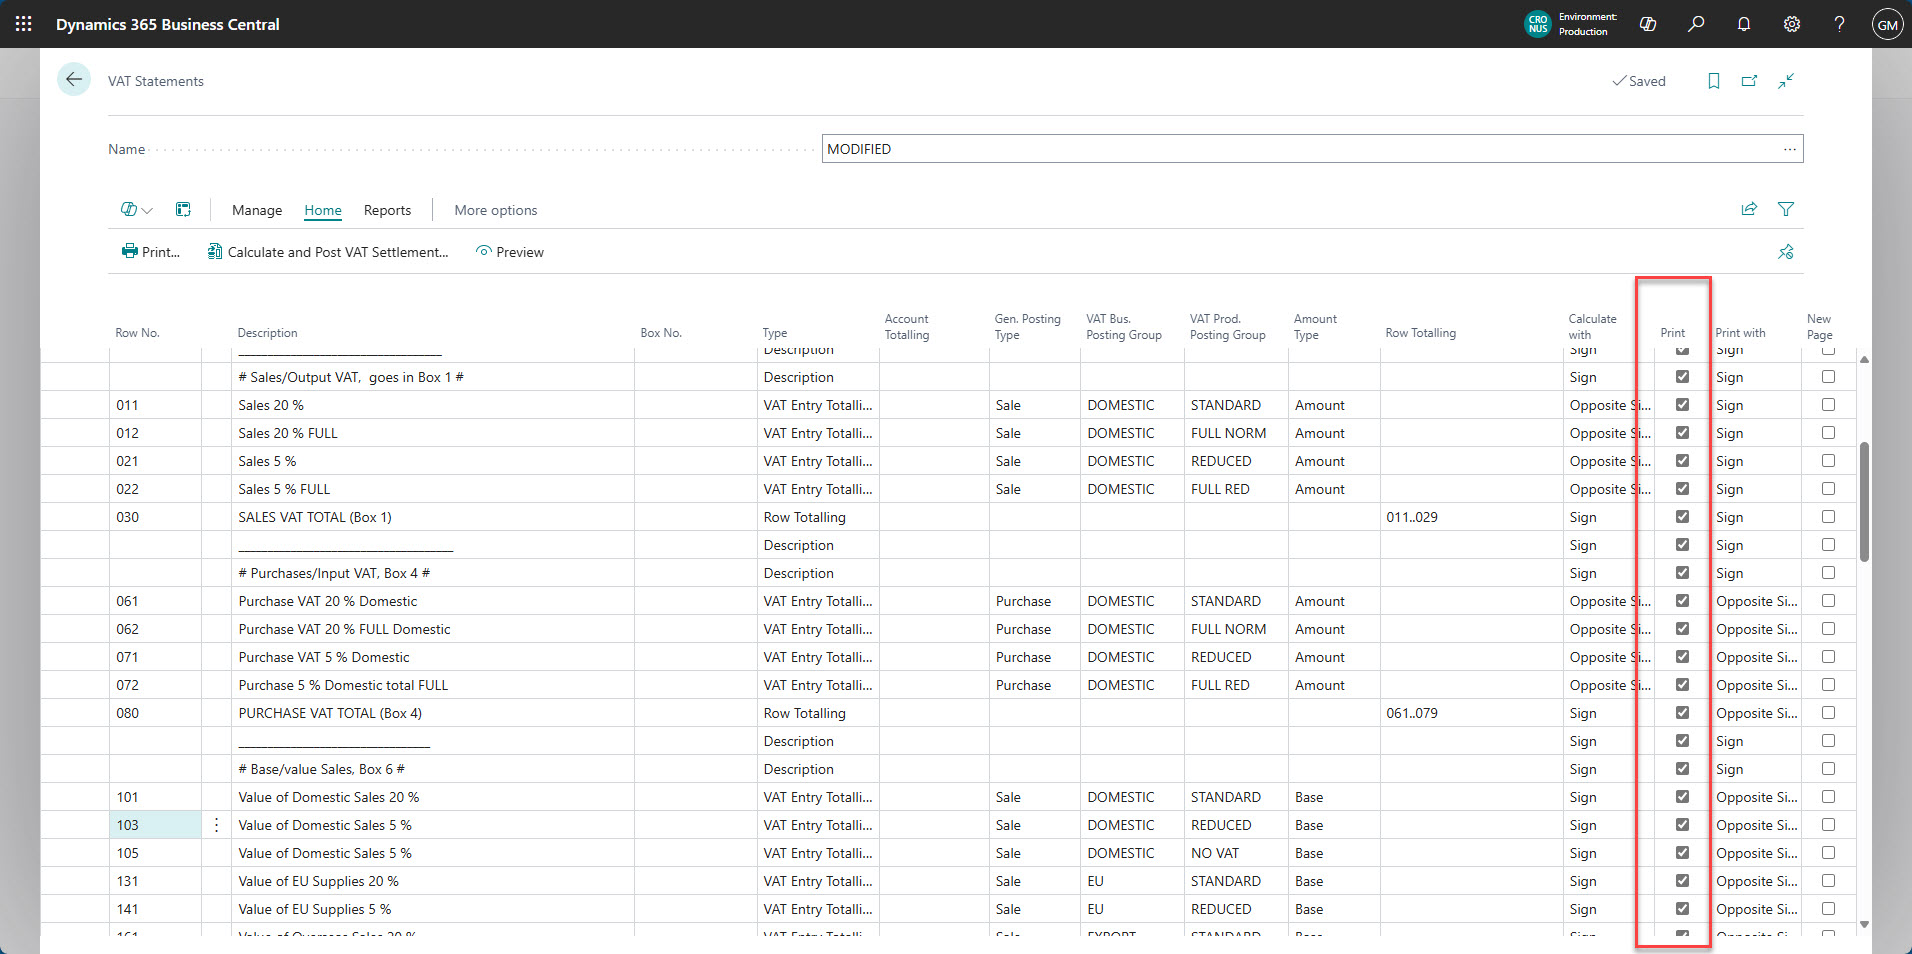Go back with the arrow button
This screenshot has height=954, width=1912.
point(74,79)
